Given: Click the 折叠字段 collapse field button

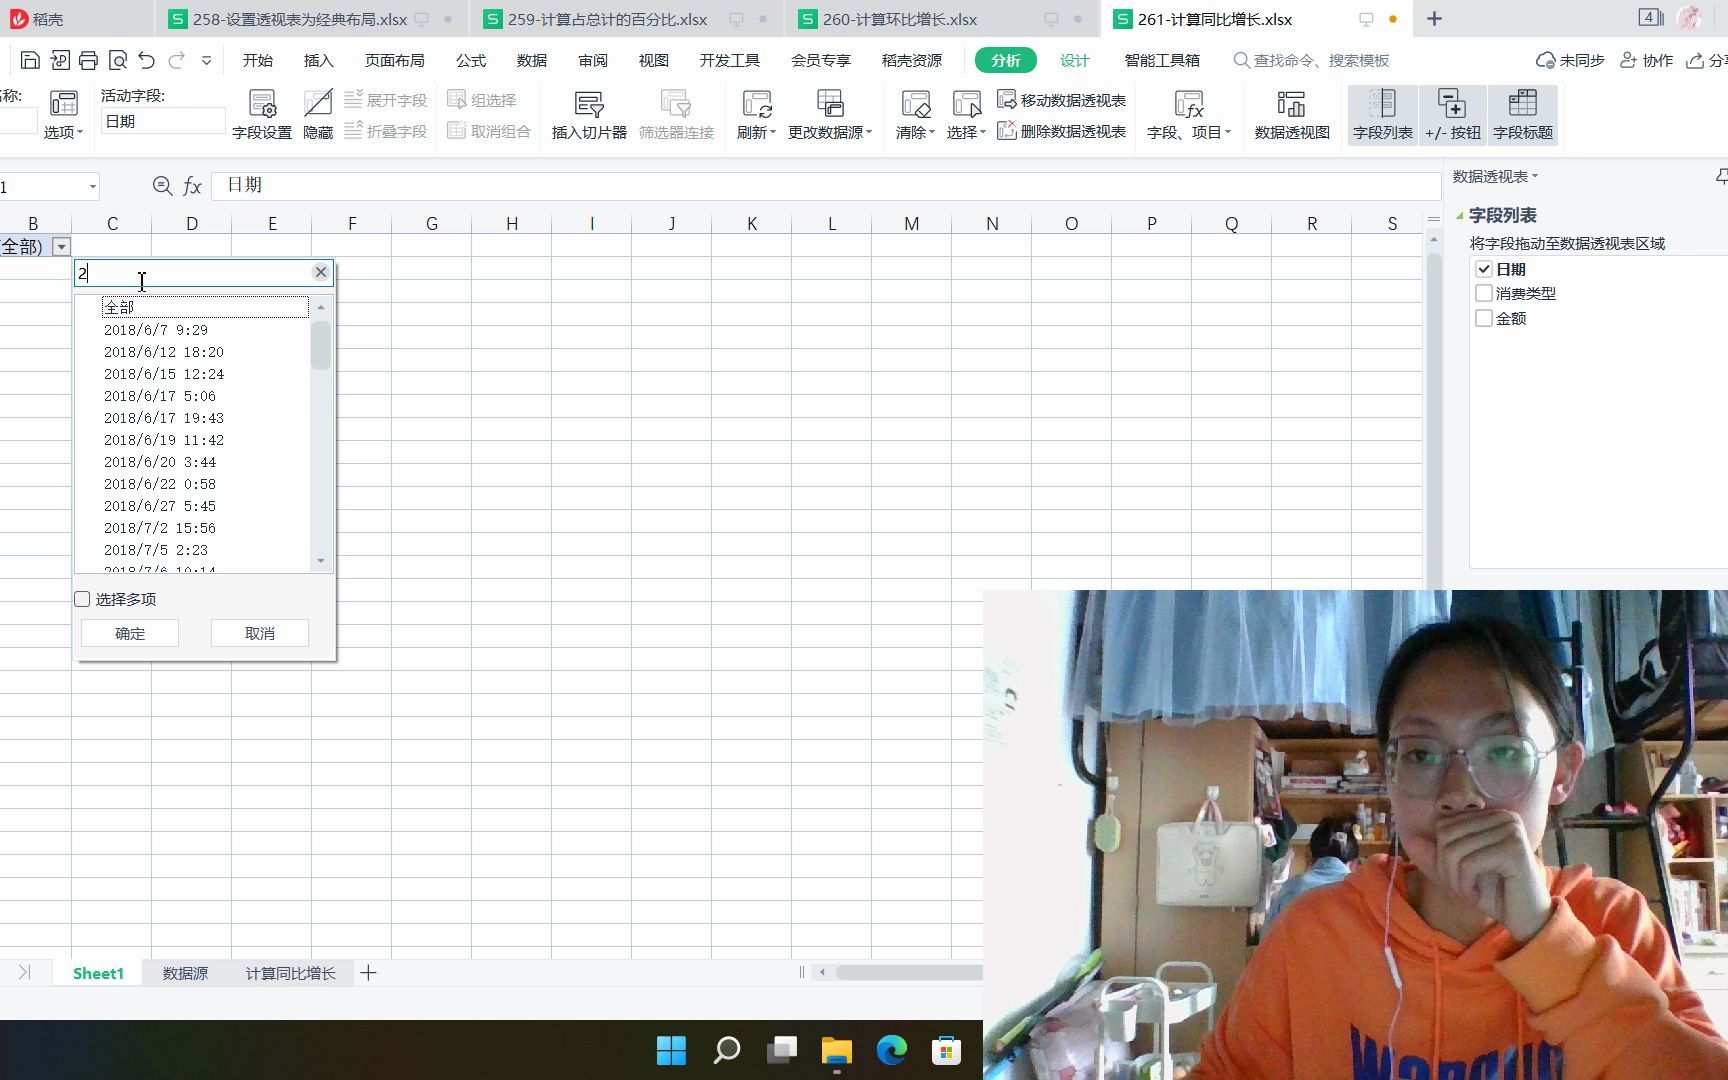Looking at the screenshot, I should [x=385, y=131].
